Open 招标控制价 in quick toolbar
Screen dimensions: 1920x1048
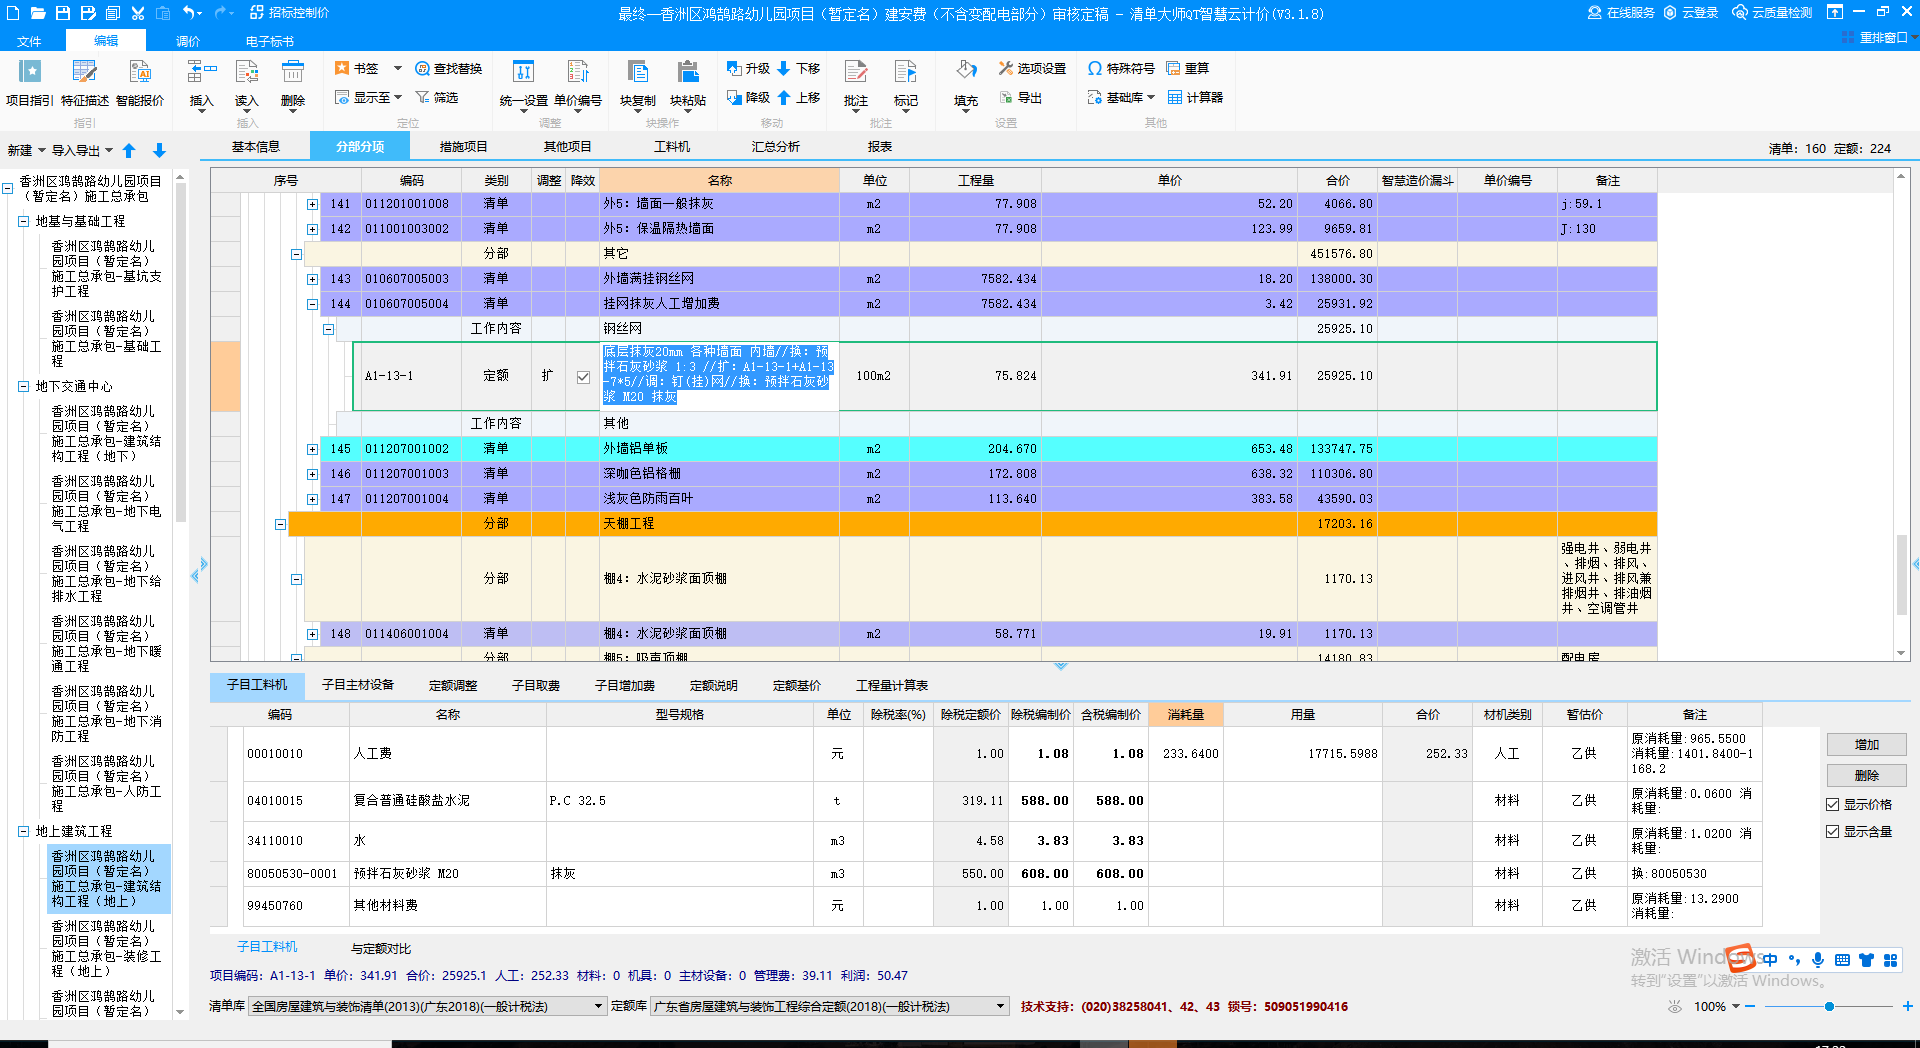(289, 13)
